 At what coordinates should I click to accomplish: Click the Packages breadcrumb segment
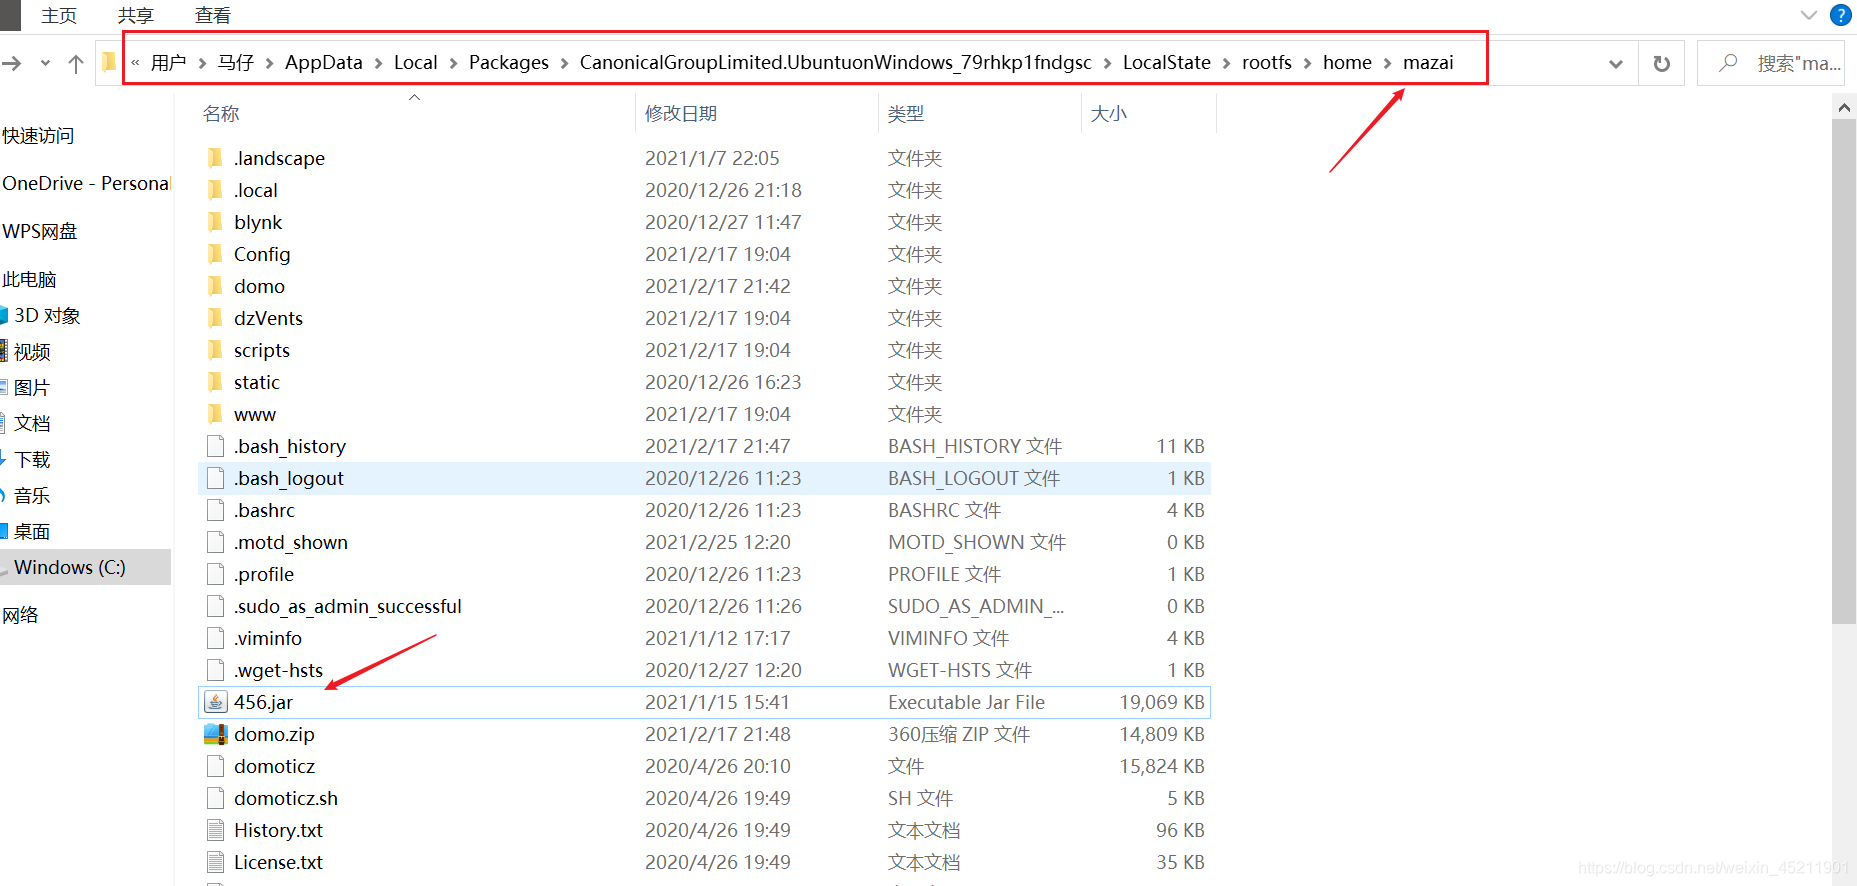(x=509, y=62)
